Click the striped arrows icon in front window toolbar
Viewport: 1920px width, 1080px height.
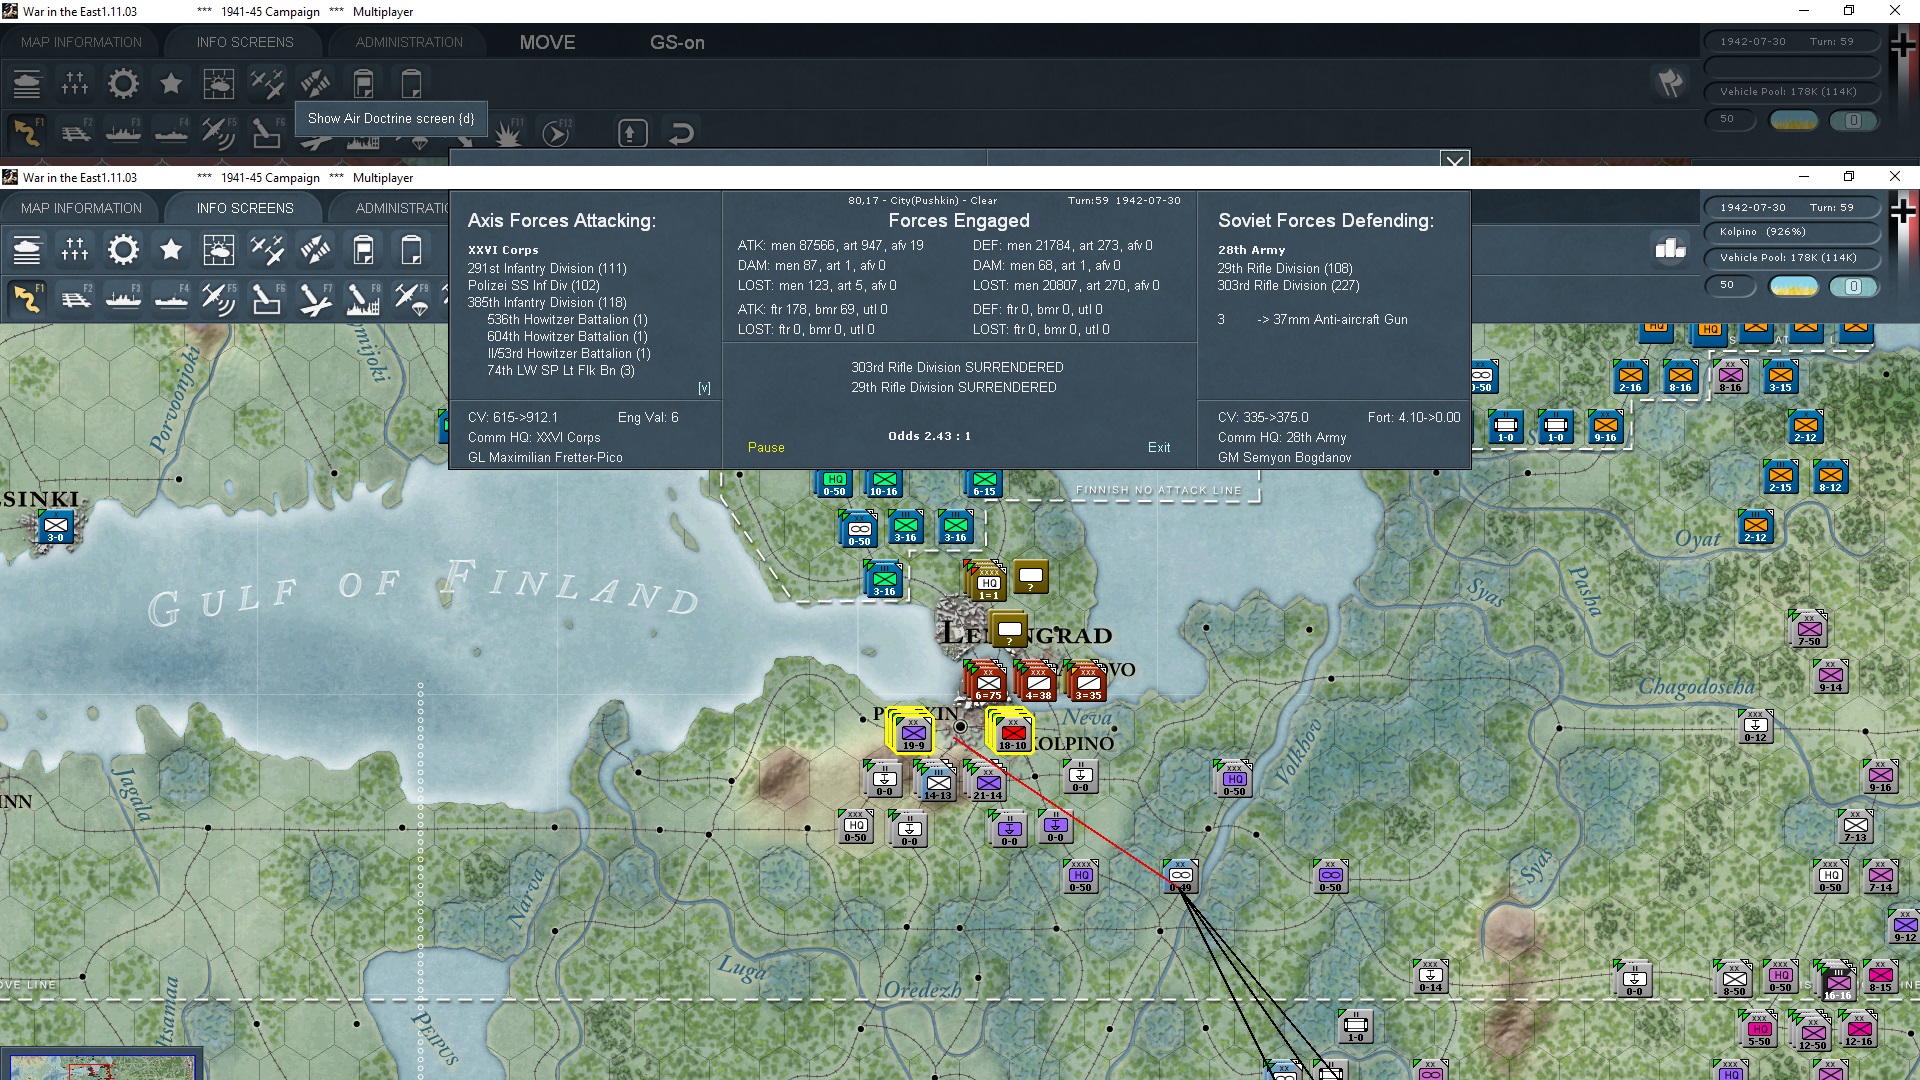tap(315, 250)
